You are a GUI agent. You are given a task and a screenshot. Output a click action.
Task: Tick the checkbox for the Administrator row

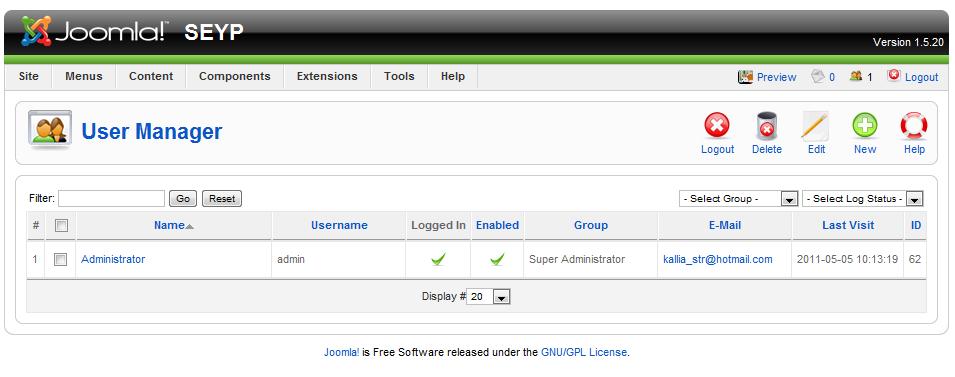pyautogui.click(x=60, y=259)
